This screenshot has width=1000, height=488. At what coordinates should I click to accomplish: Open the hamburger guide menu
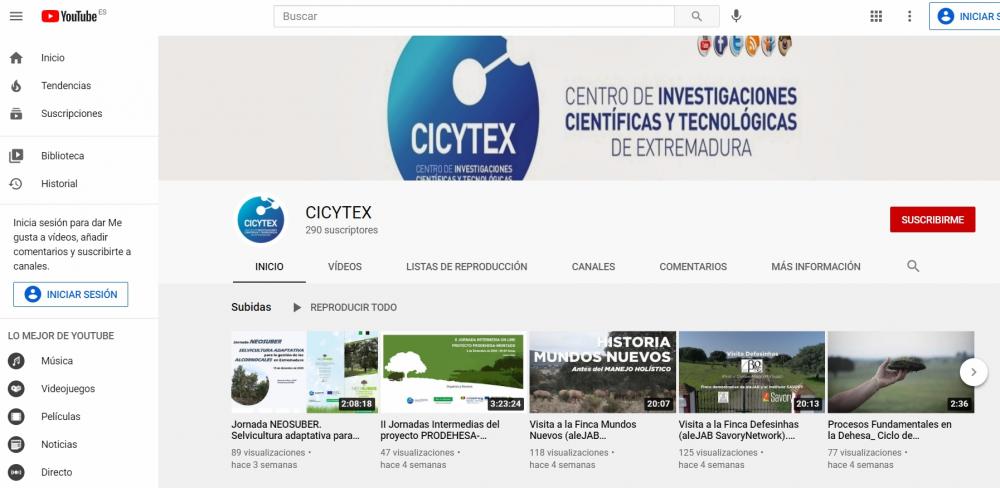[x=16, y=17]
